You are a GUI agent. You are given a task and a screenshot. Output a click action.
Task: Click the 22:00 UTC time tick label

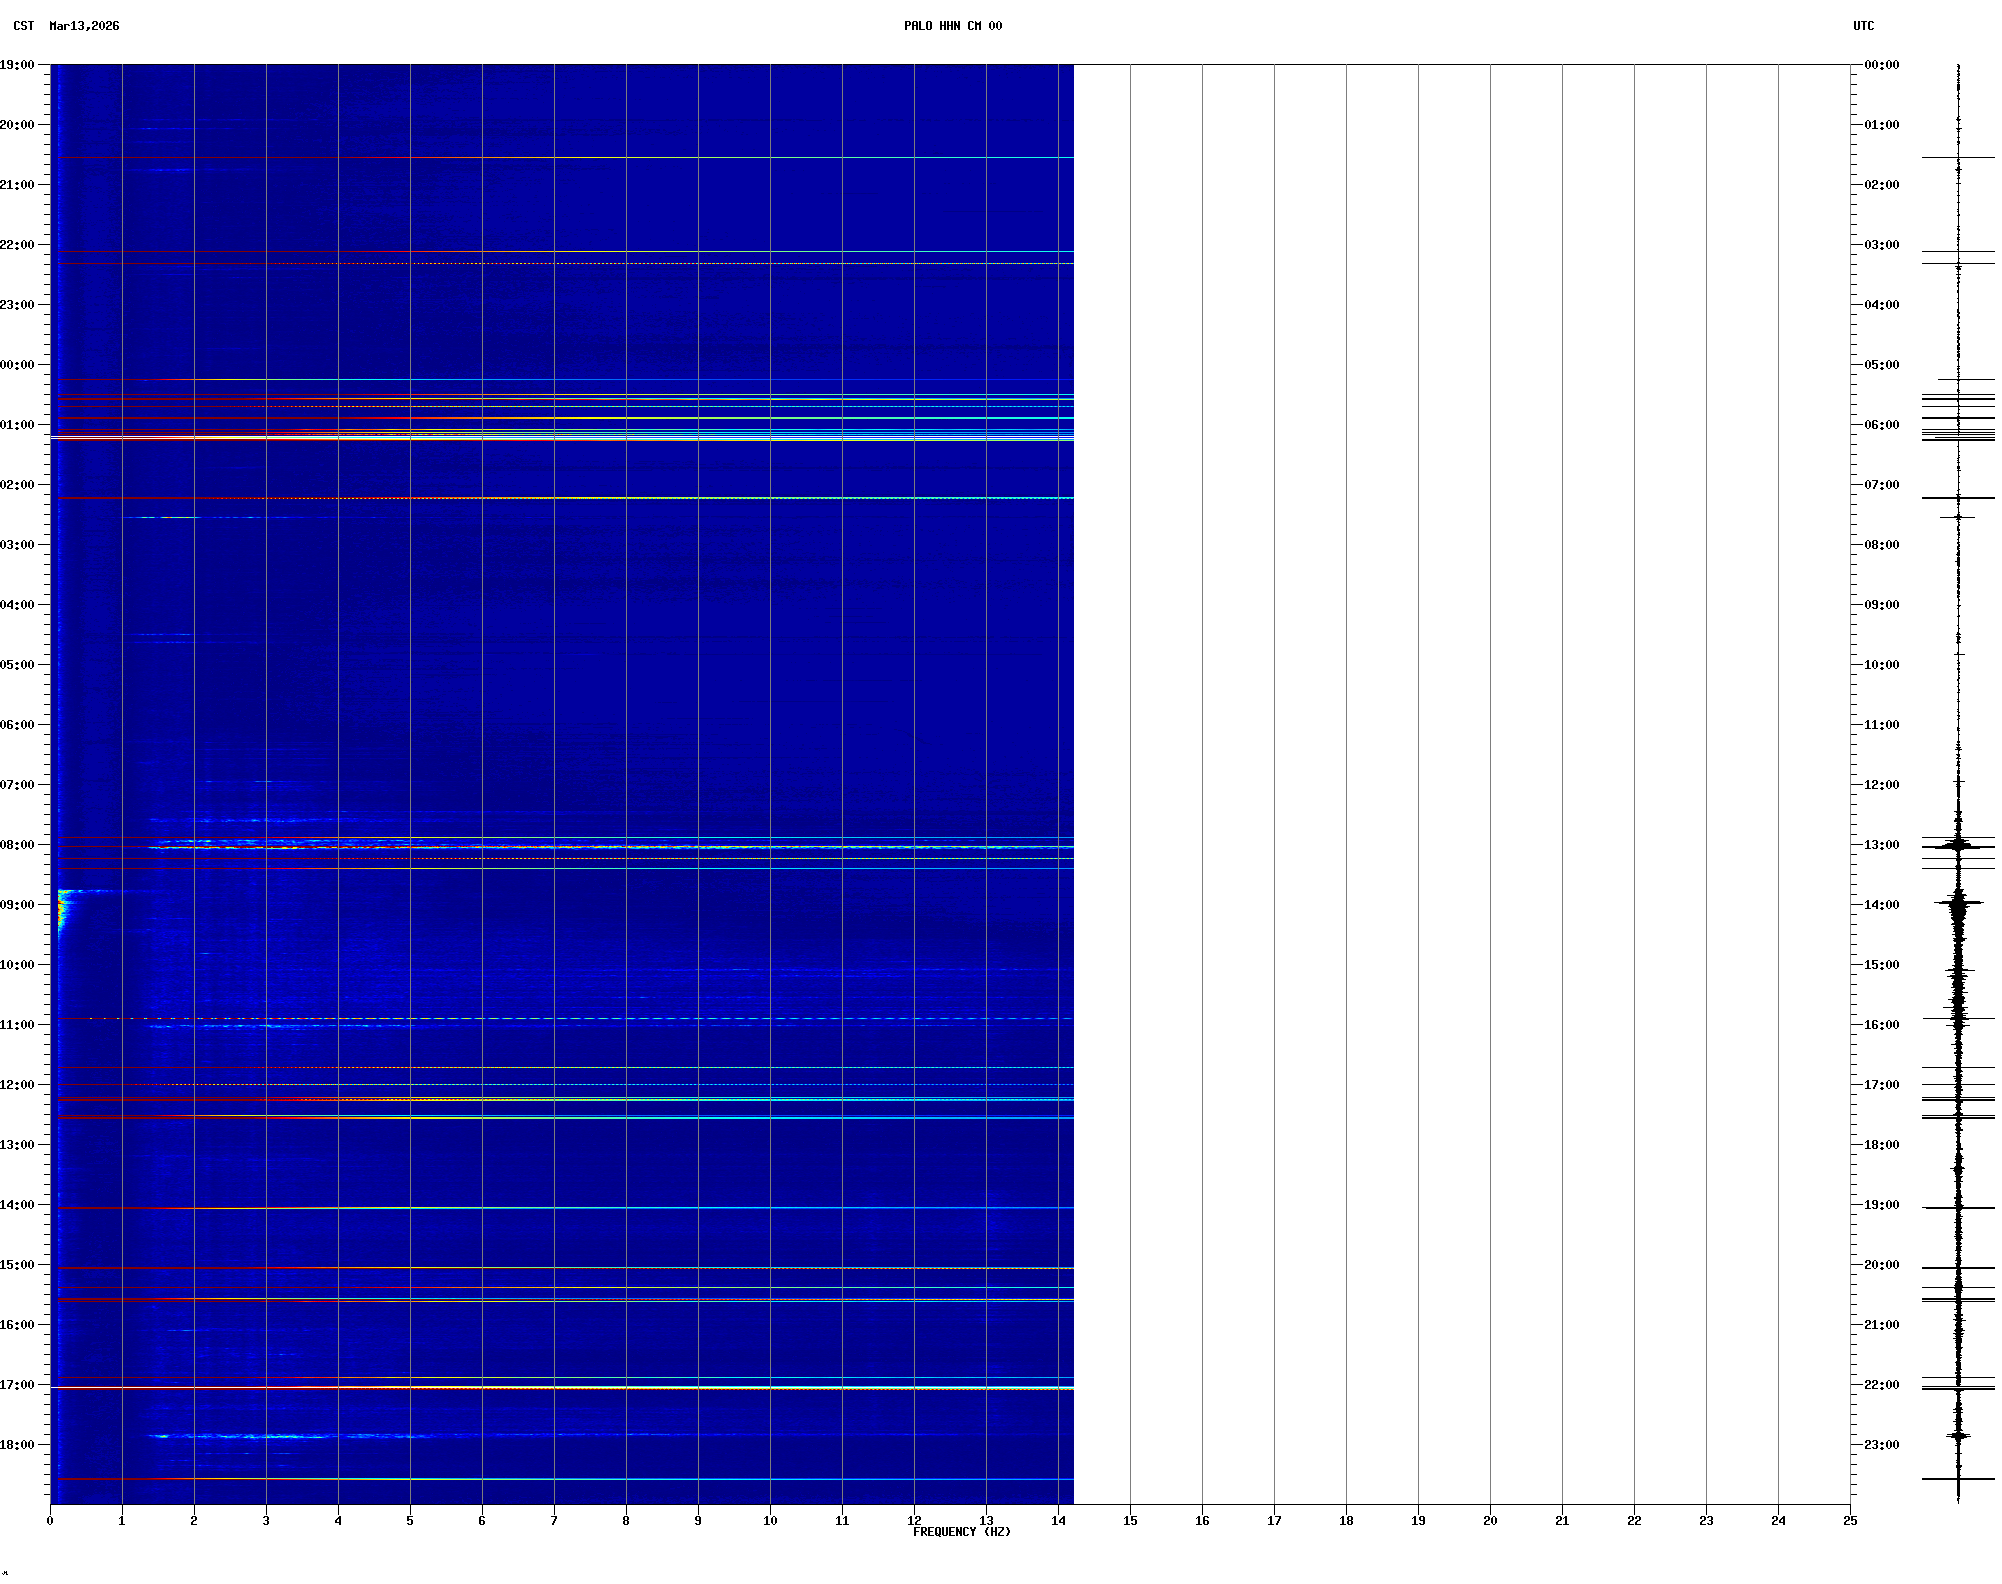tap(1881, 1385)
